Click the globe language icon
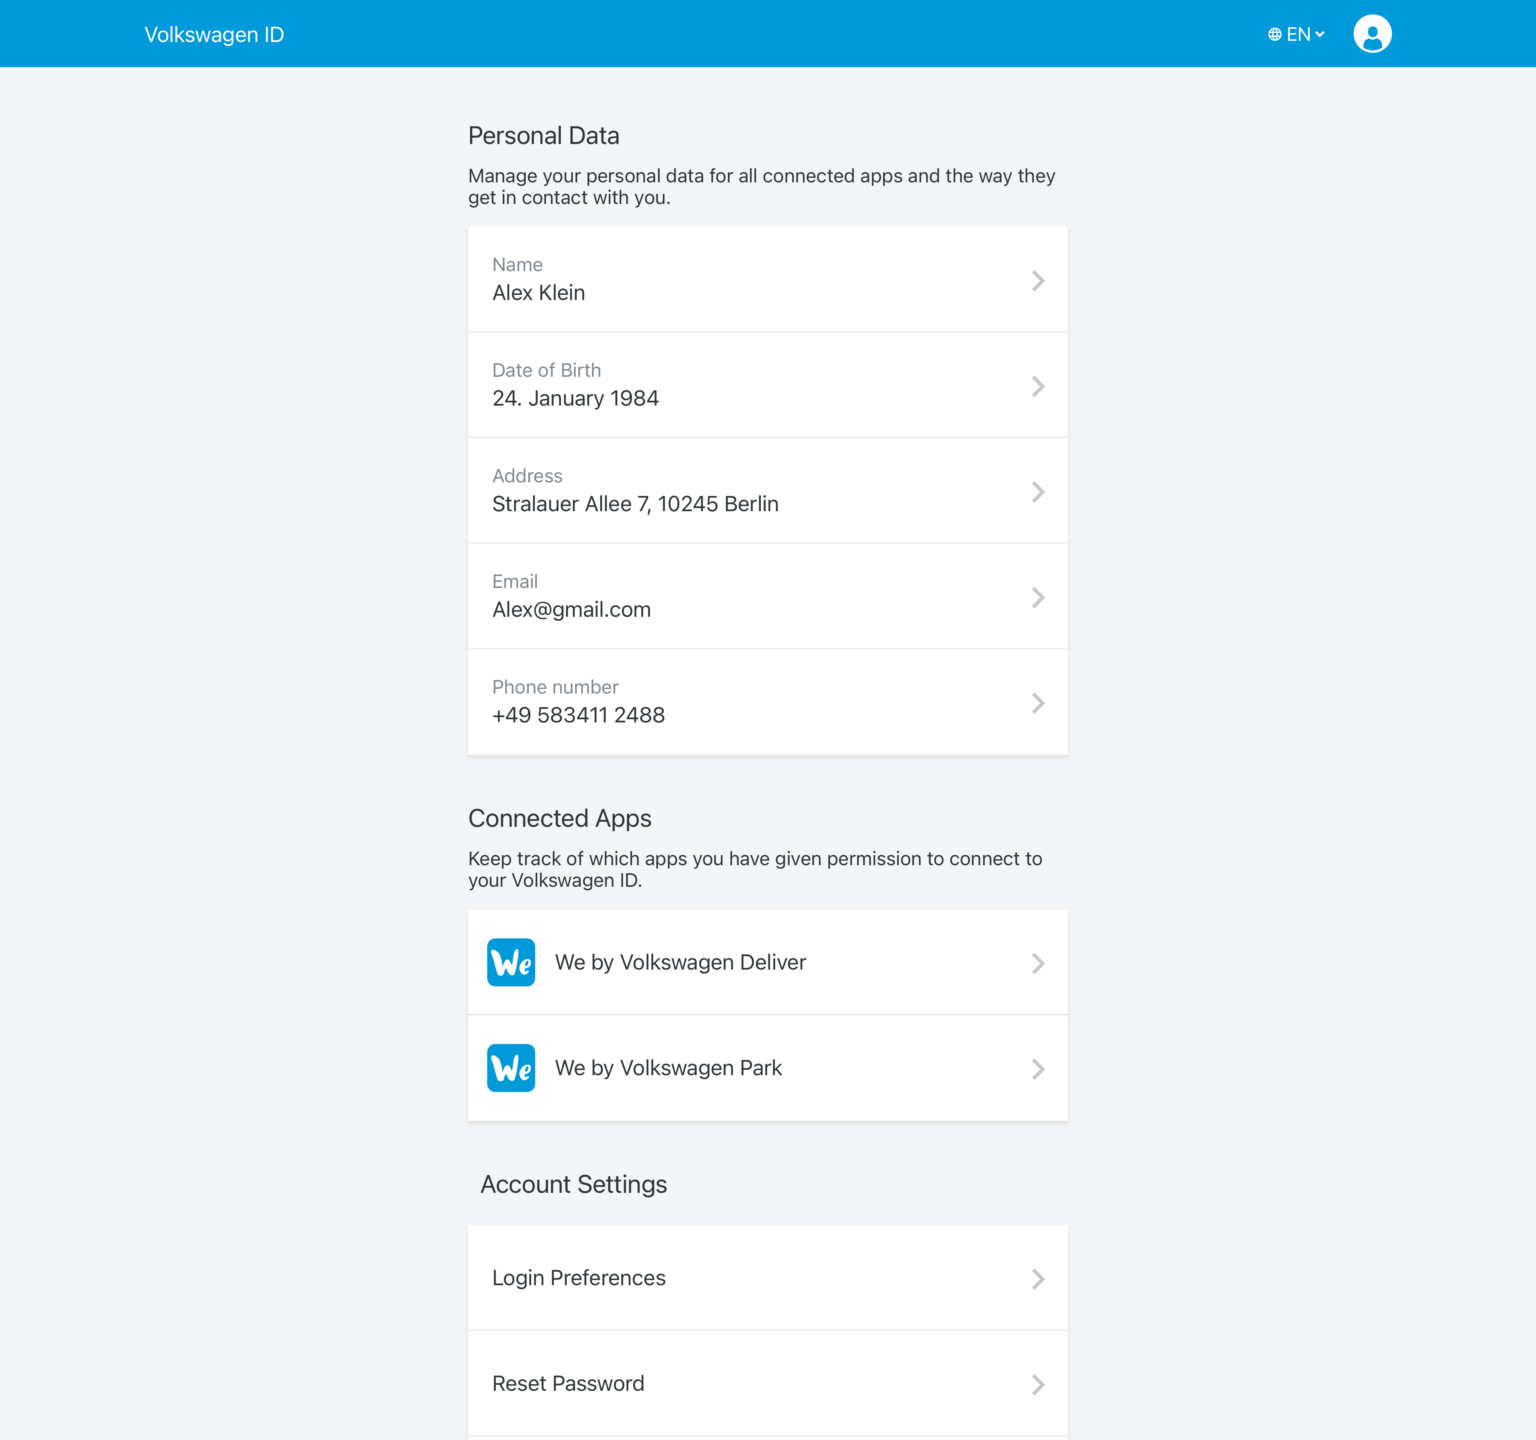The image size is (1536, 1440). 1275,34
